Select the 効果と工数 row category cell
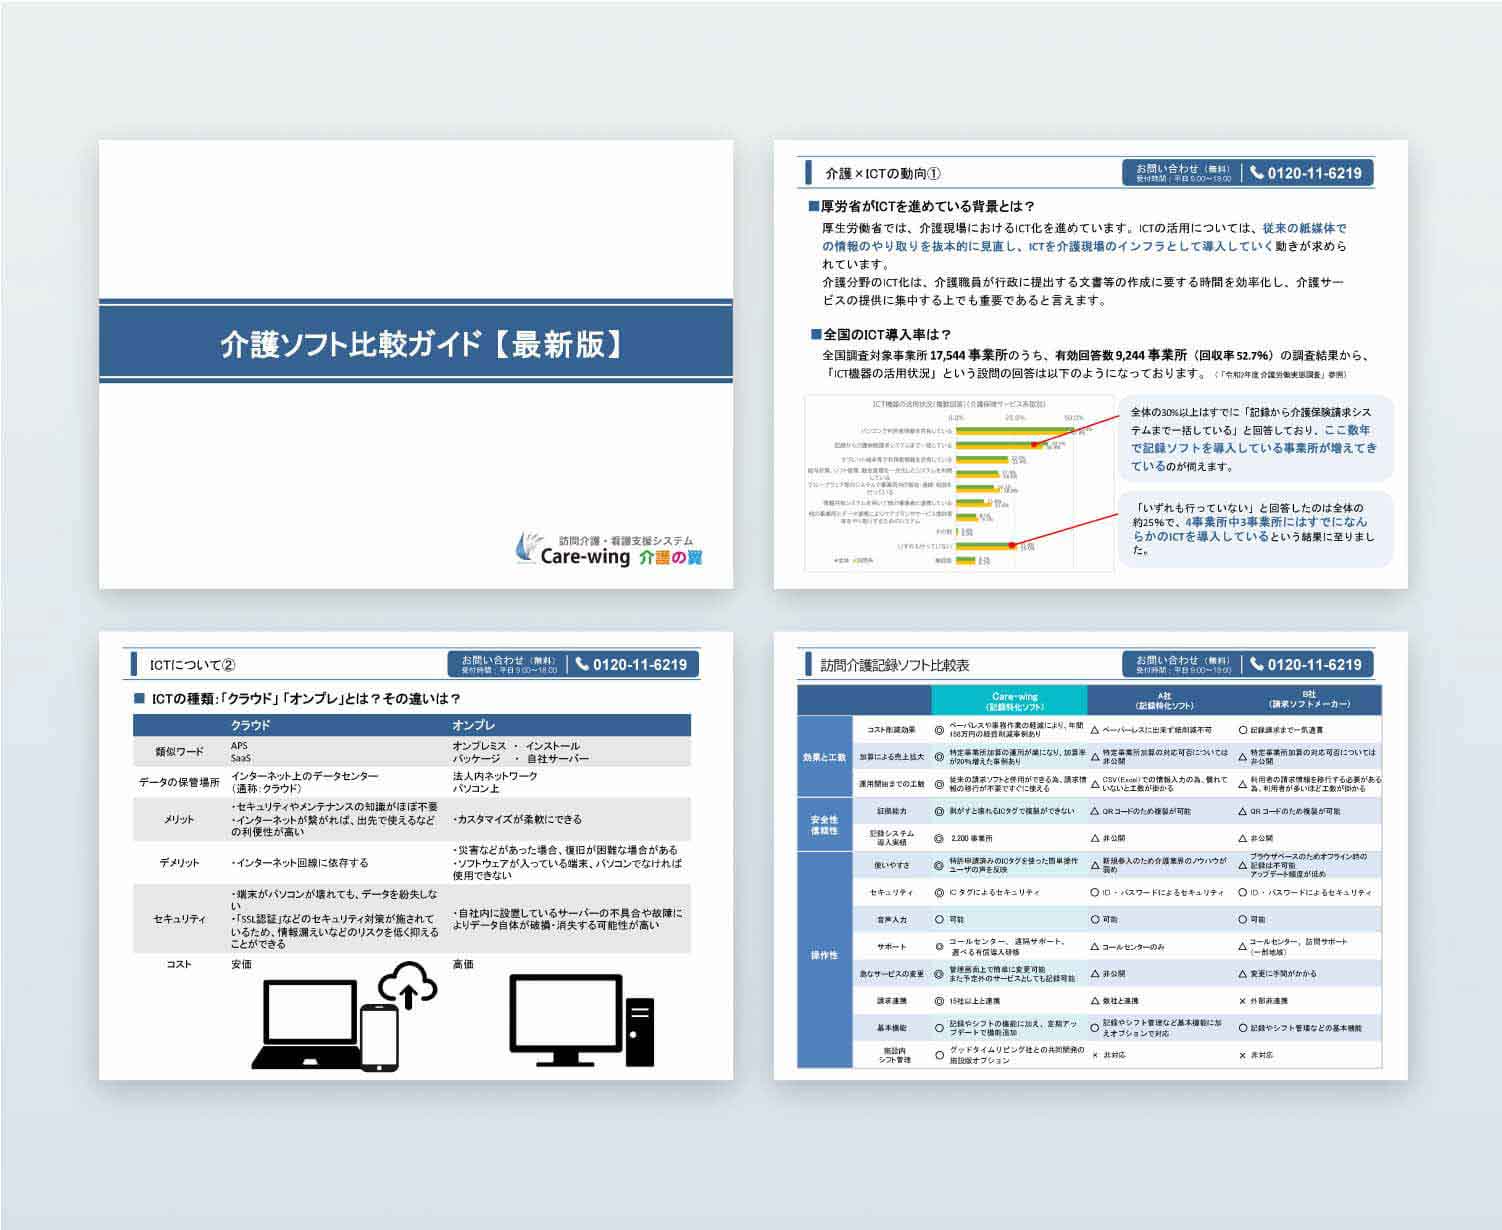The width and height of the screenshot is (1502, 1230). [824, 757]
